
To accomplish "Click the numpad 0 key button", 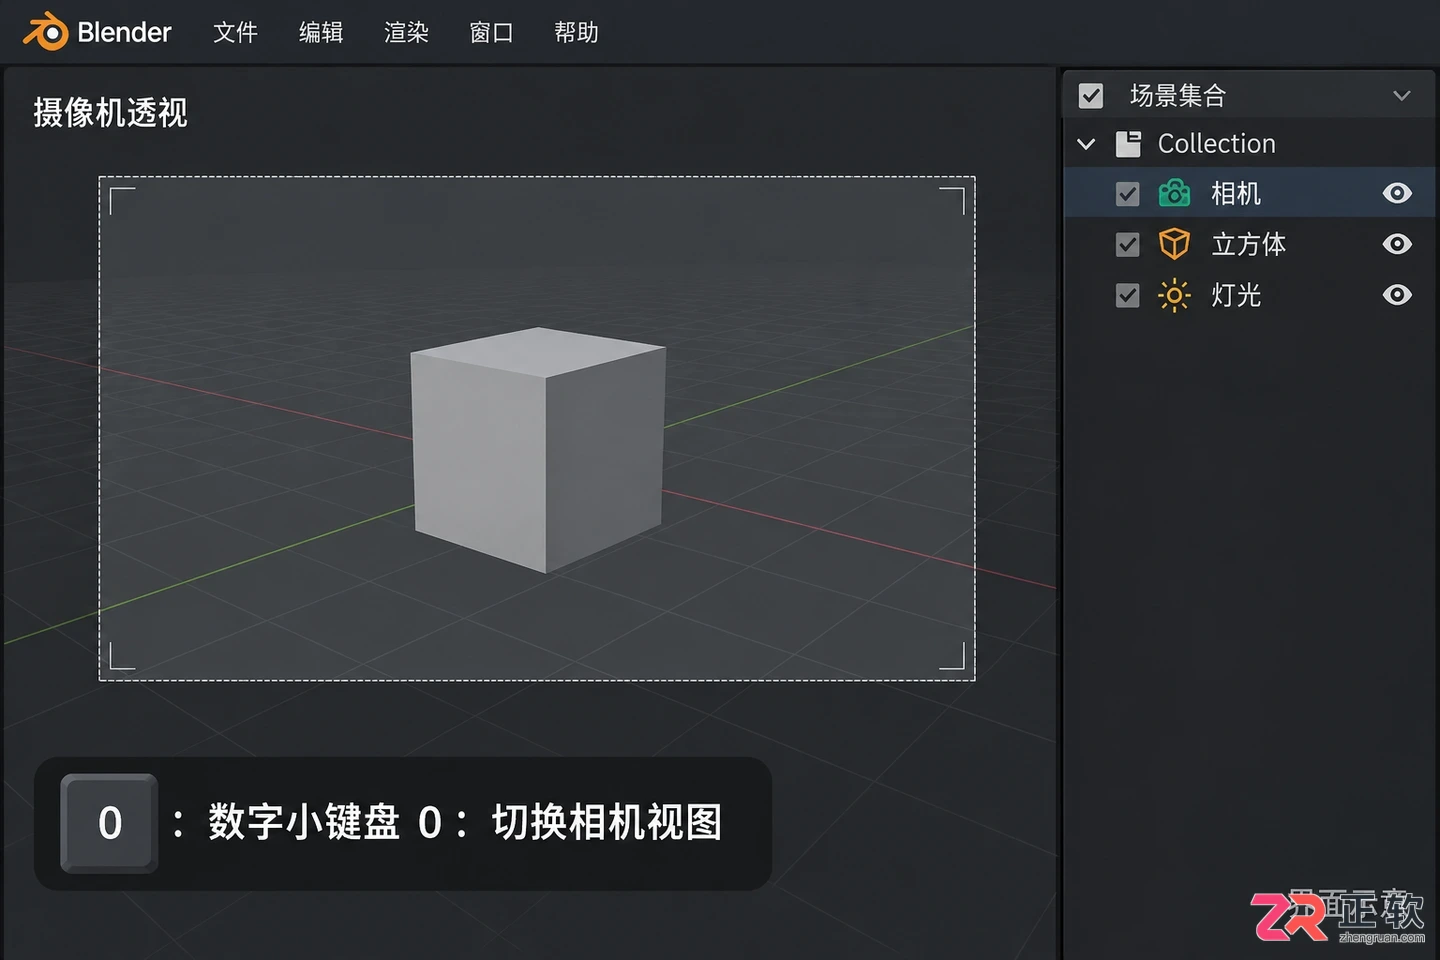I will pos(109,823).
